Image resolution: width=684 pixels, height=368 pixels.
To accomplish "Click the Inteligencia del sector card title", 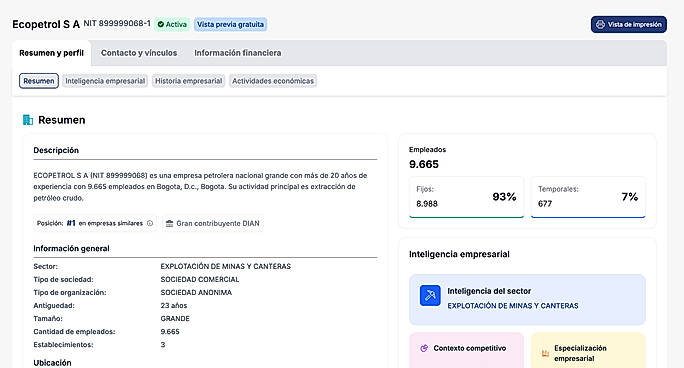I will 489,291.
